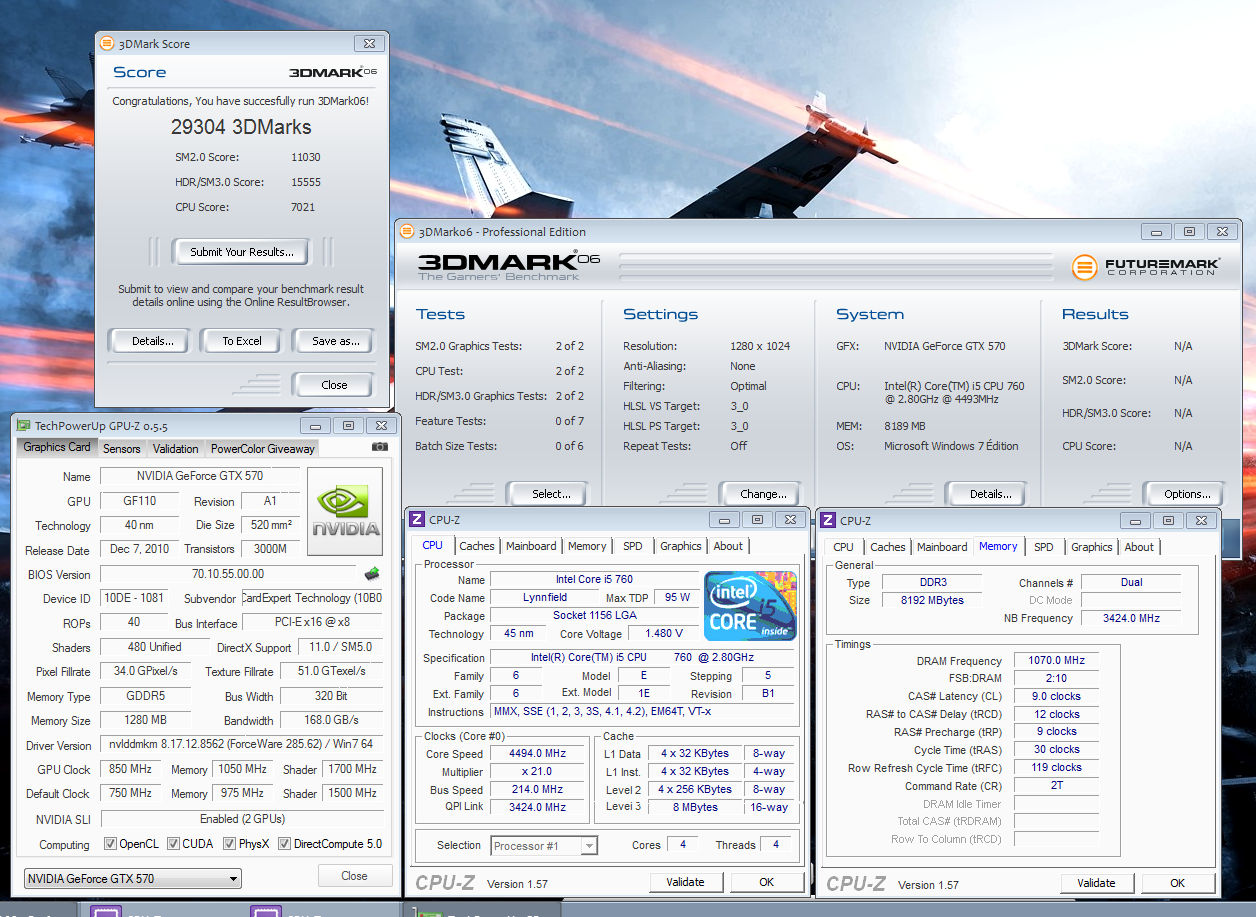Open SPD tab in right CPU-Z window
Image resolution: width=1256 pixels, height=917 pixels.
1044,547
